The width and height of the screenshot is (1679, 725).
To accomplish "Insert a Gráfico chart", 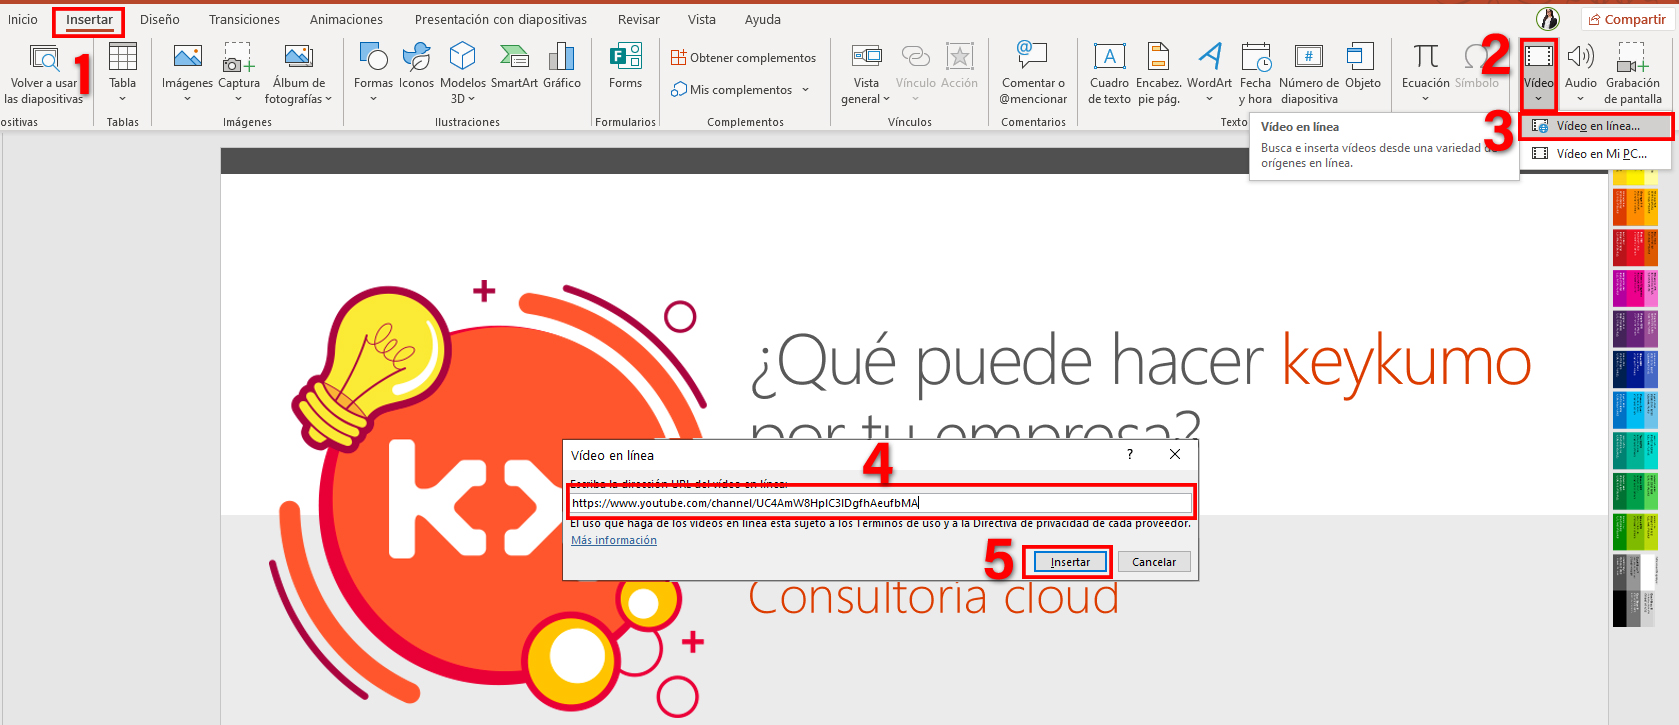I will [x=562, y=66].
